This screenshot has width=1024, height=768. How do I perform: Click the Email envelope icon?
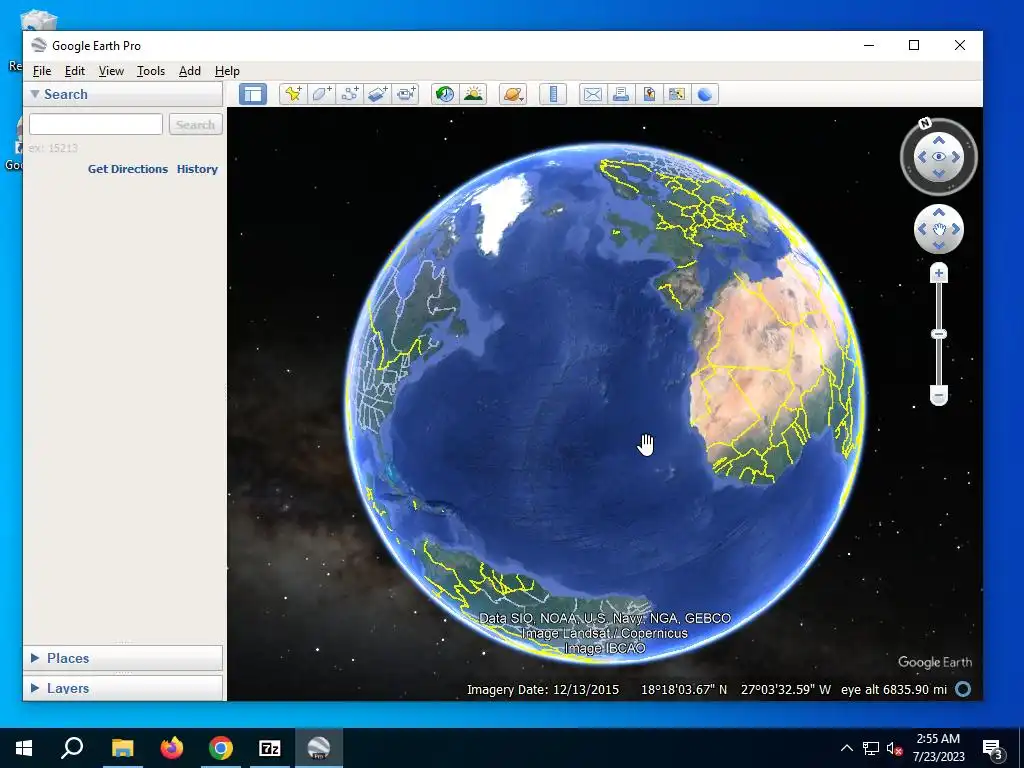[593, 94]
